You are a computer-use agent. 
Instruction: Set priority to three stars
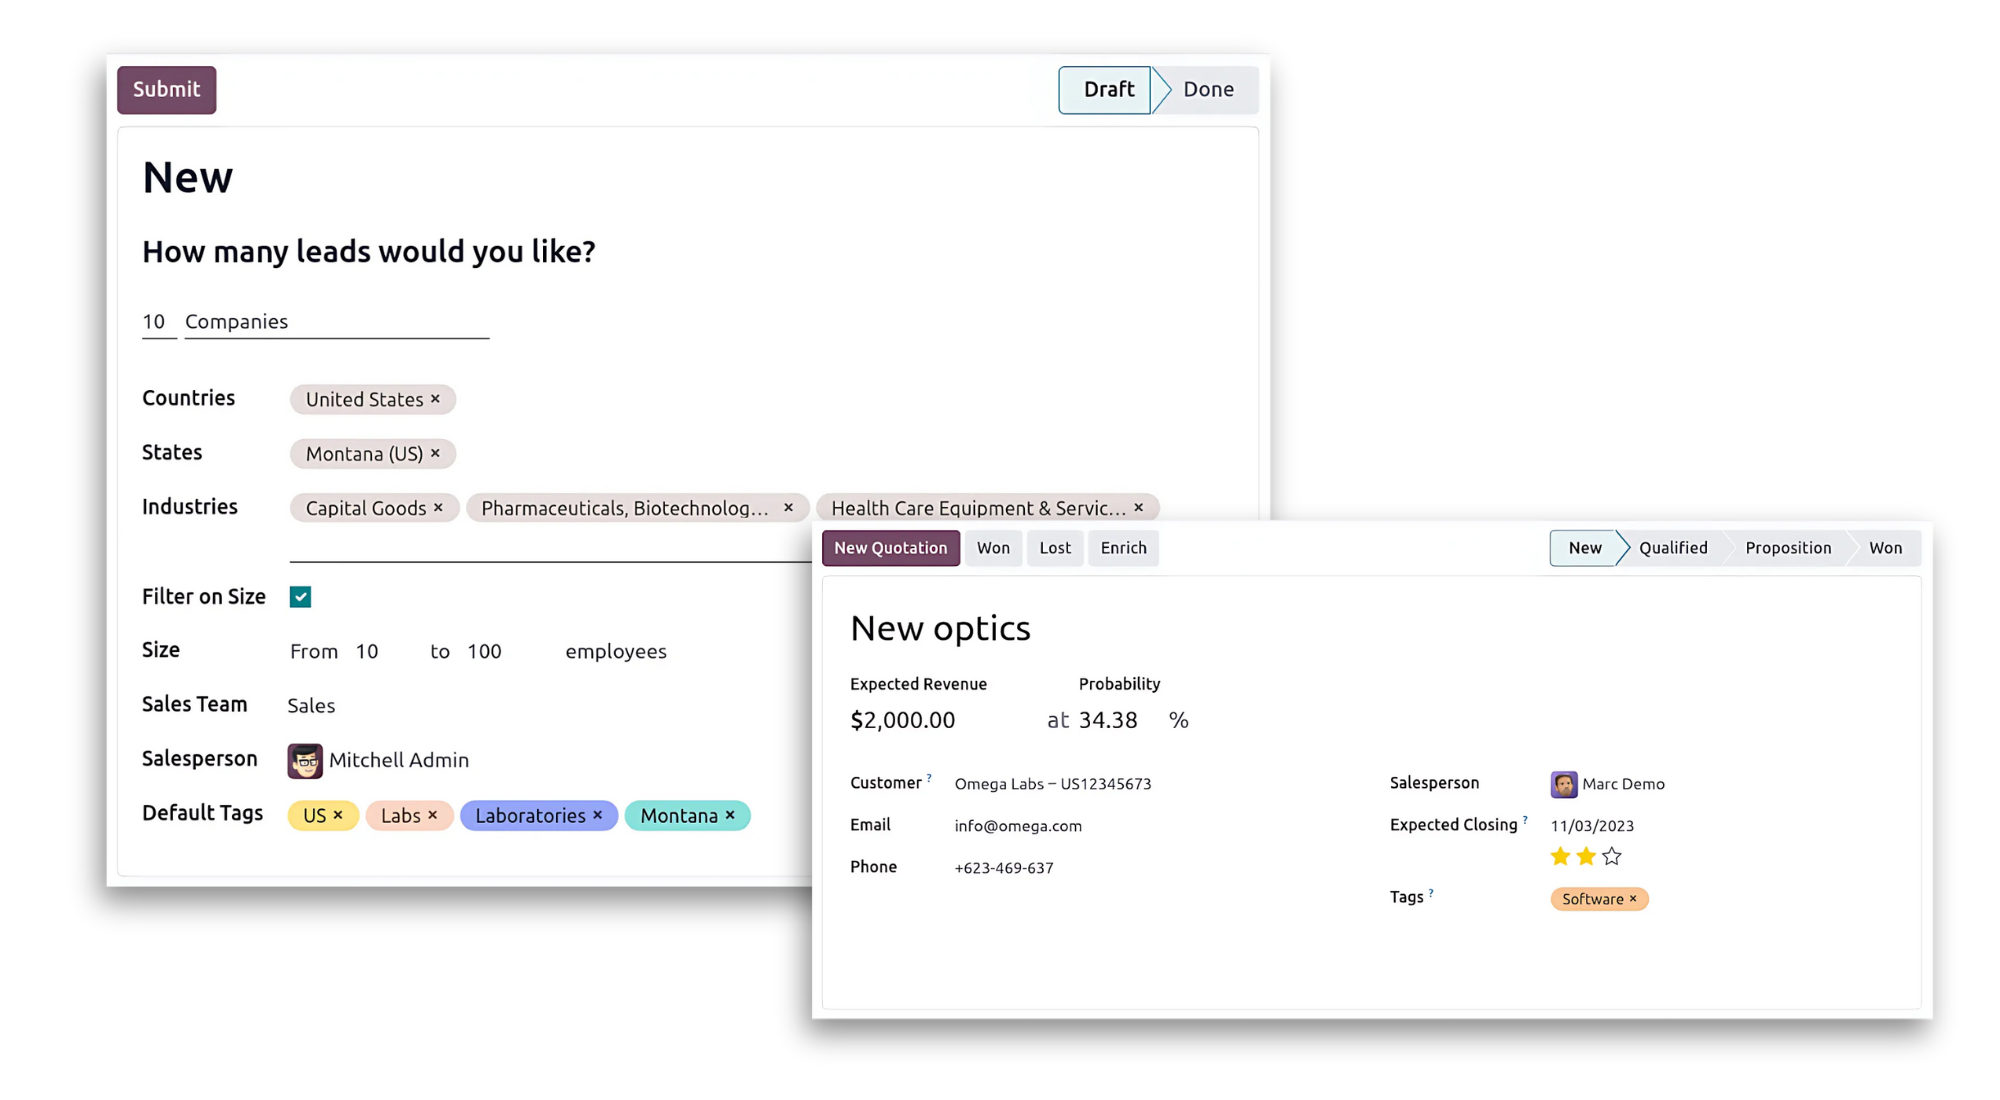coord(1611,856)
